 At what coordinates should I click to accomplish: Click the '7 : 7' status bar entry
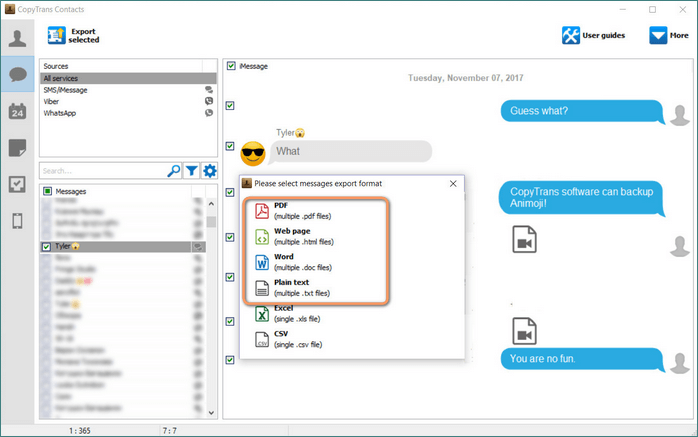(170, 431)
